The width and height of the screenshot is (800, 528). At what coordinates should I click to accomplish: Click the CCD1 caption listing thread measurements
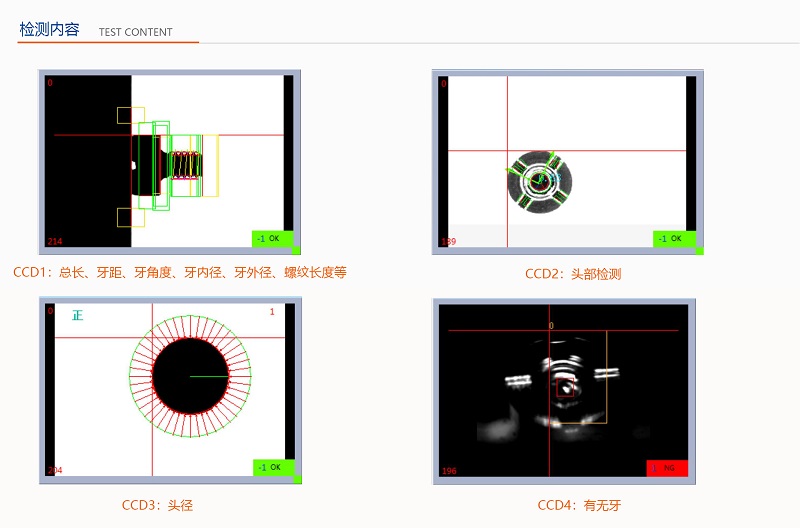(x=180, y=272)
